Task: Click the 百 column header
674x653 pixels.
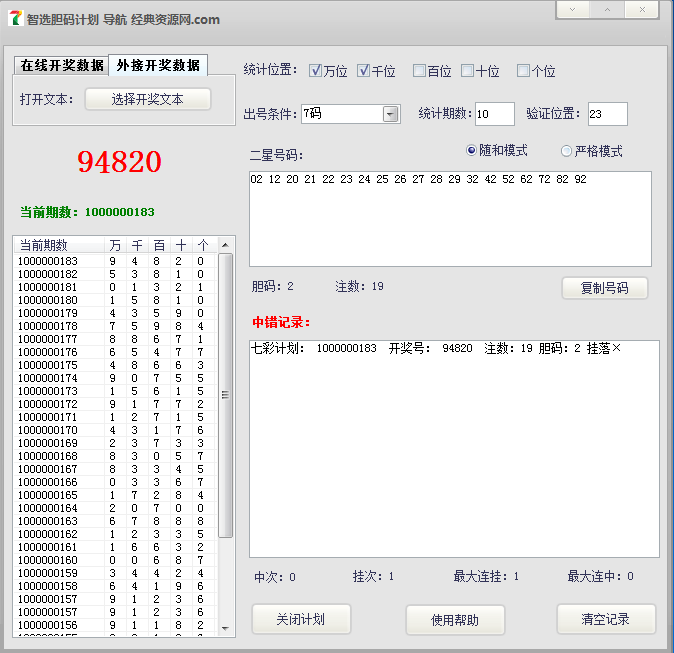Action: 159,245
